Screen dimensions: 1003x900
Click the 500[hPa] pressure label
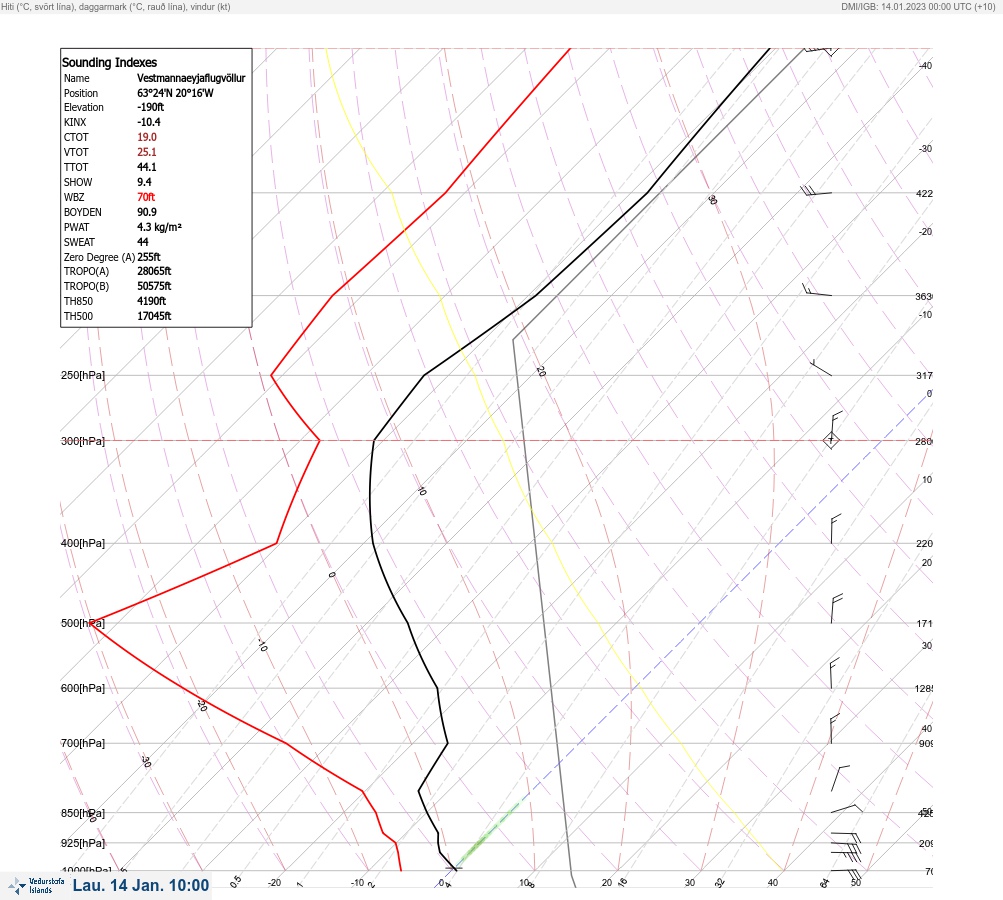(x=83, y=623)
